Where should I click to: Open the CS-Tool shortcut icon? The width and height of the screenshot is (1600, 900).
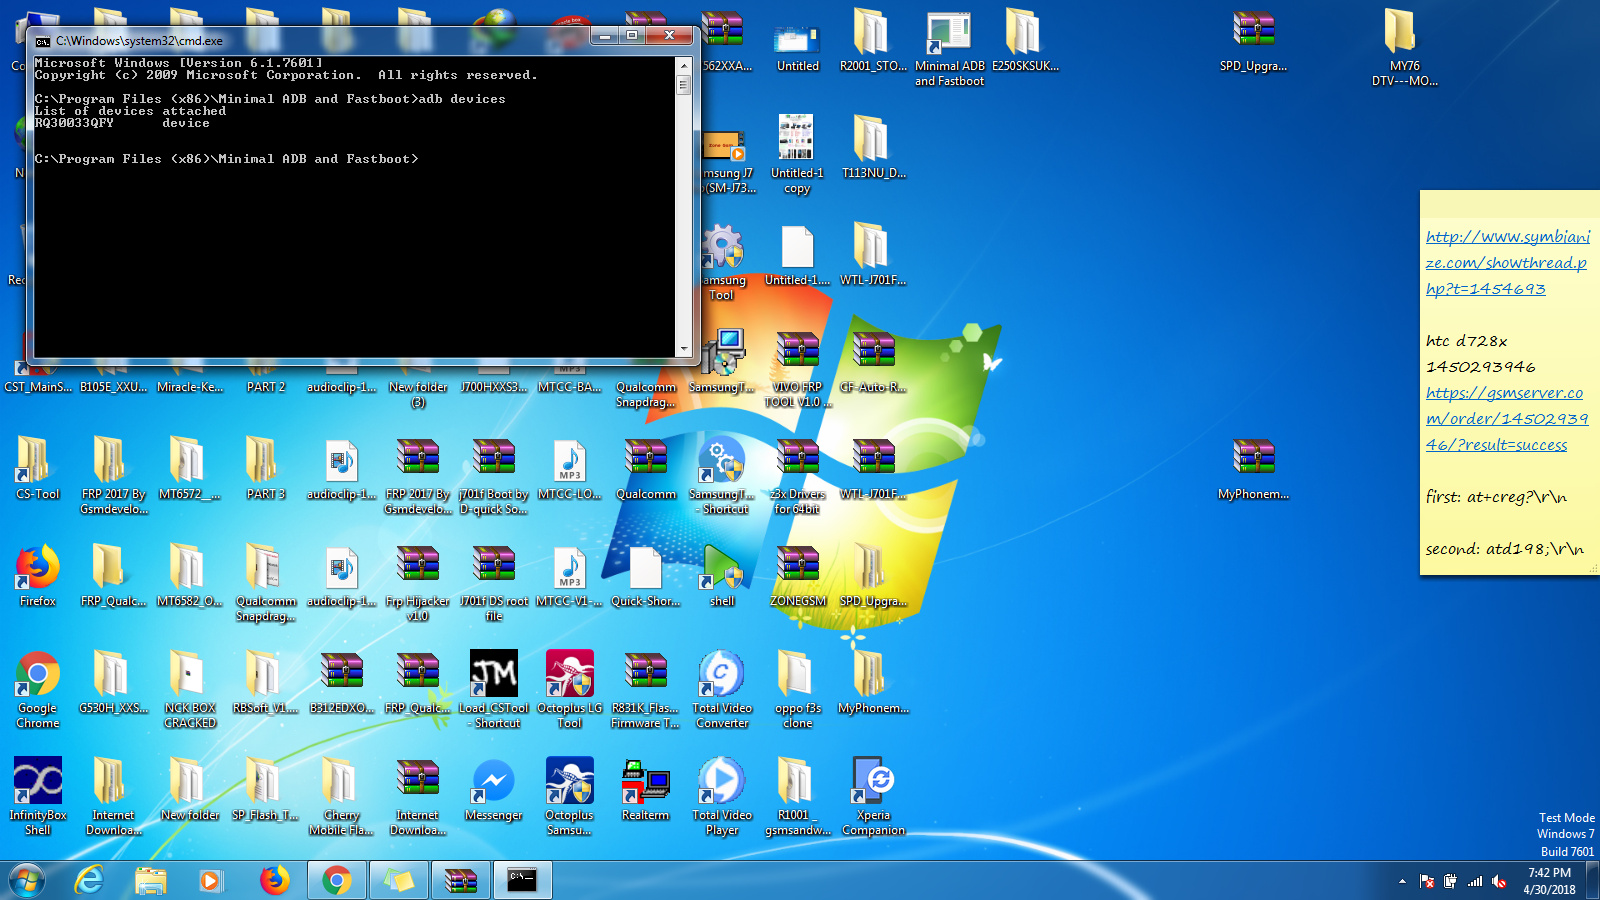(x=37, y=469)
